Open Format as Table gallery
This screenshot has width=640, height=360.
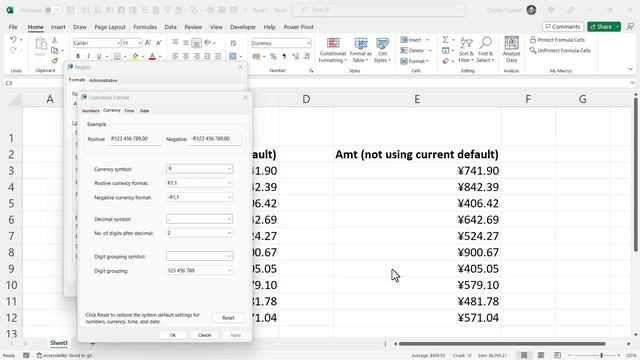(x=361, y=50)
